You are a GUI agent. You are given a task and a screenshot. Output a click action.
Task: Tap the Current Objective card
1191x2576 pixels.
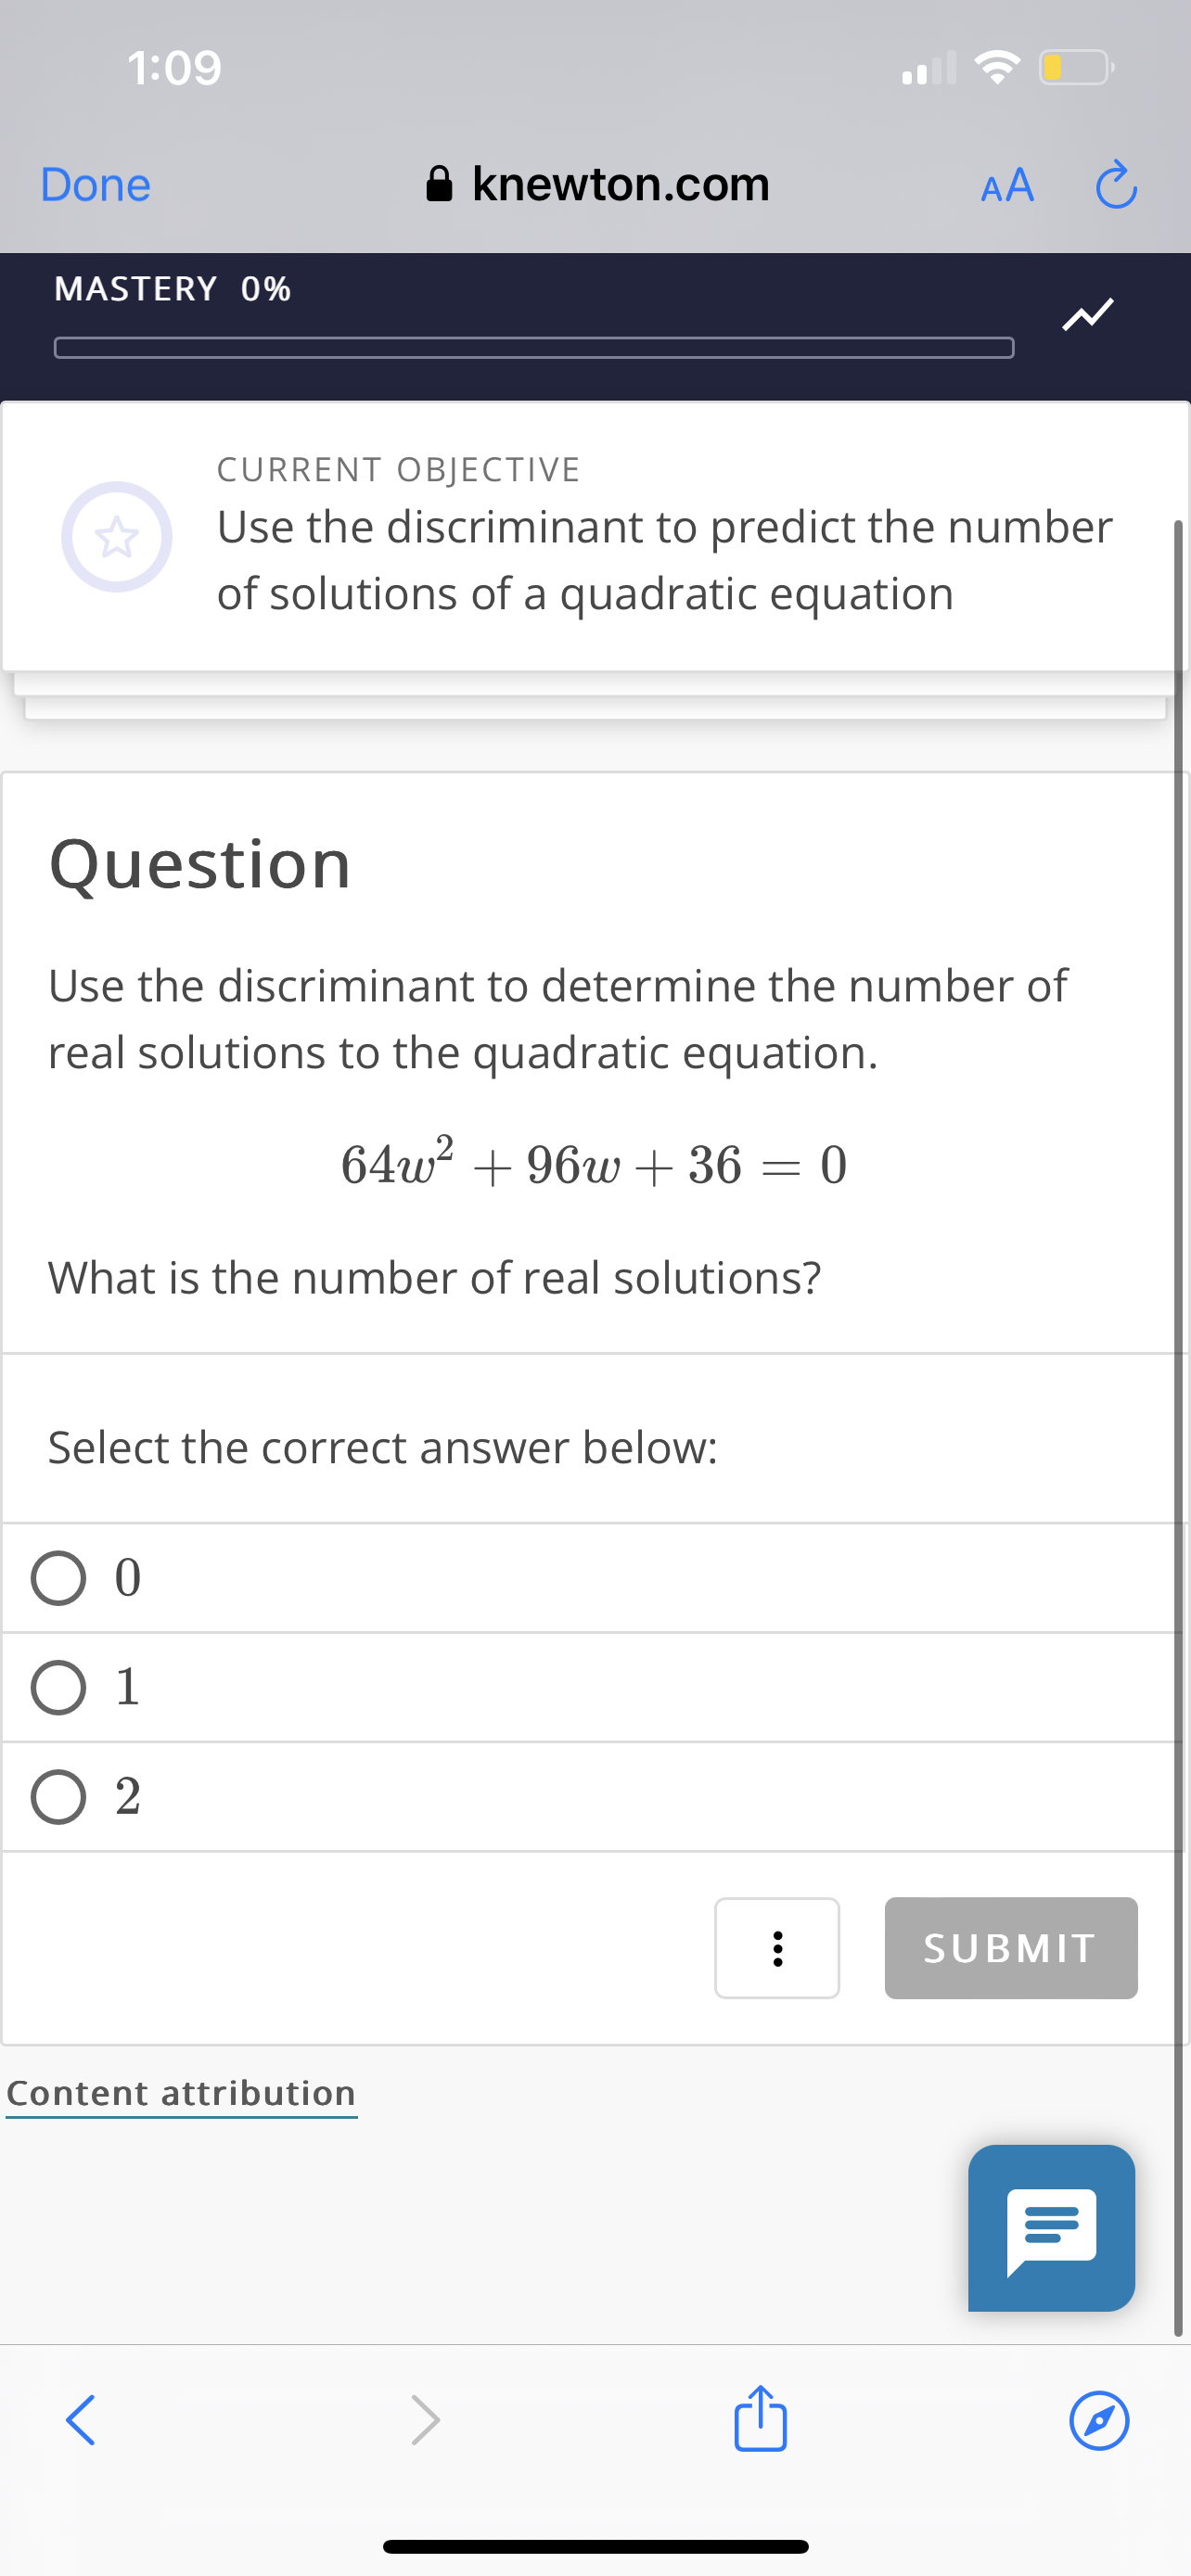click(x=595, y=537)
